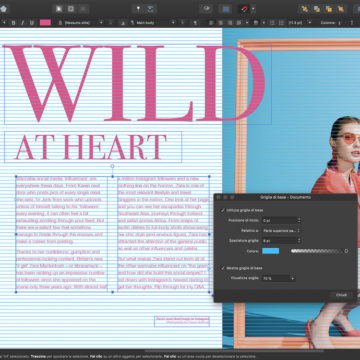360x360 pixels.
Task: Click the Posizione di inizio stepper arrows
Action: 299,220
